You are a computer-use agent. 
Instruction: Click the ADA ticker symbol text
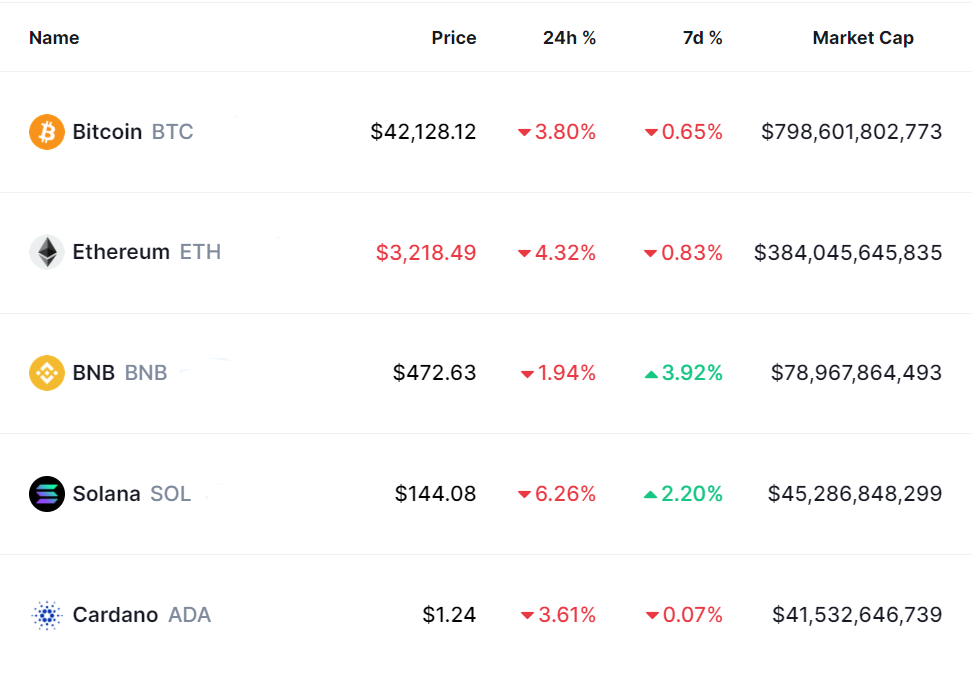[189, 615]
